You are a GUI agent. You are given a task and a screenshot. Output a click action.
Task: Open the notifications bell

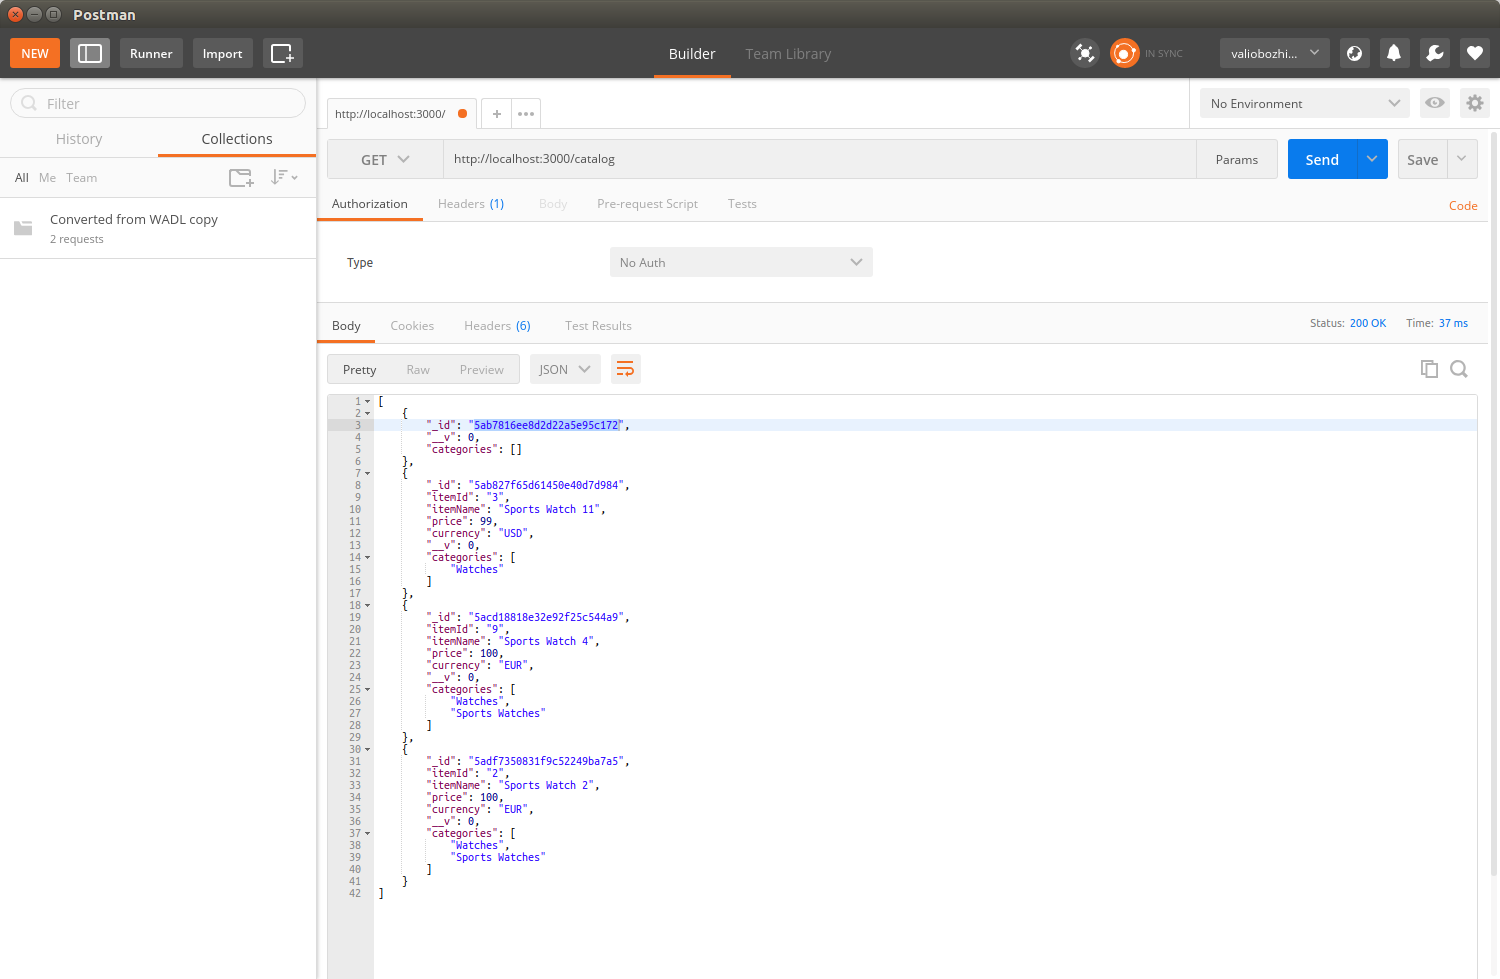(x=1394, y=54)
